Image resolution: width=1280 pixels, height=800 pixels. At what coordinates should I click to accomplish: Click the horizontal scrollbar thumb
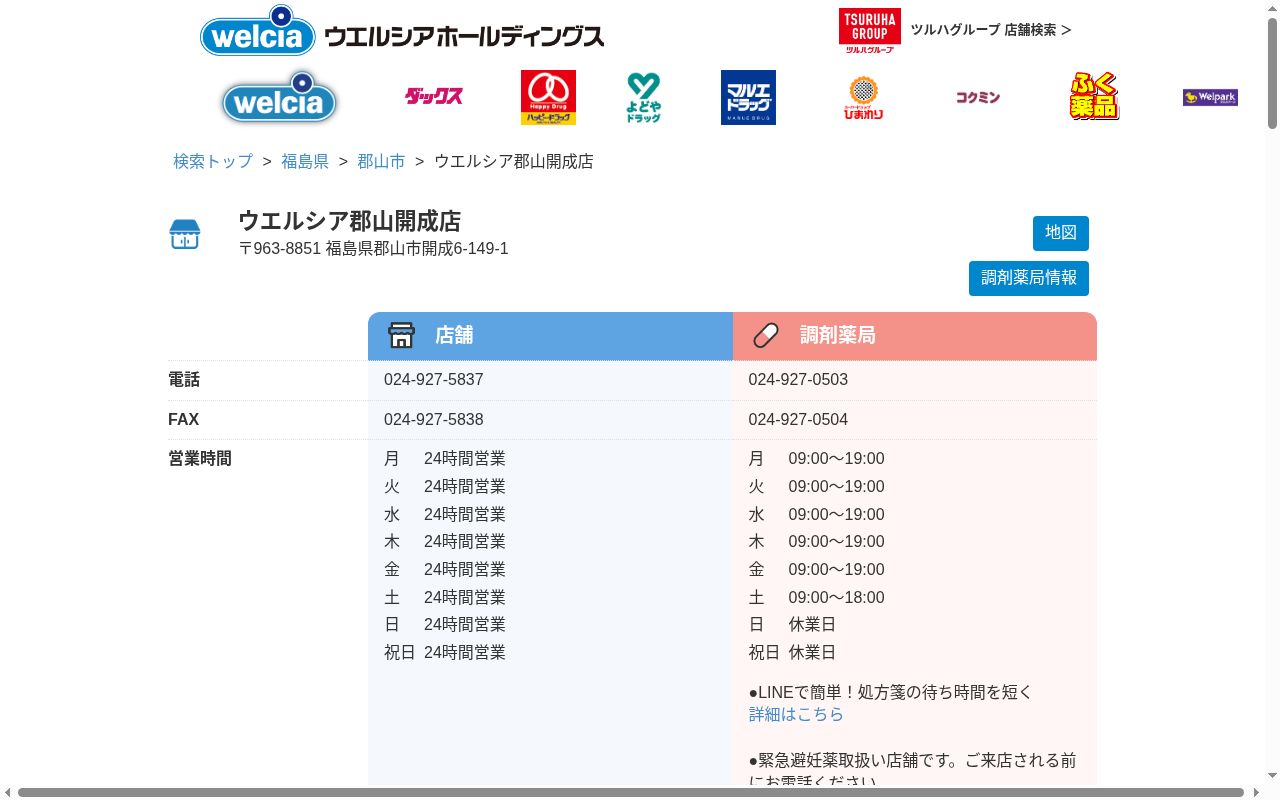coord(631,793)
